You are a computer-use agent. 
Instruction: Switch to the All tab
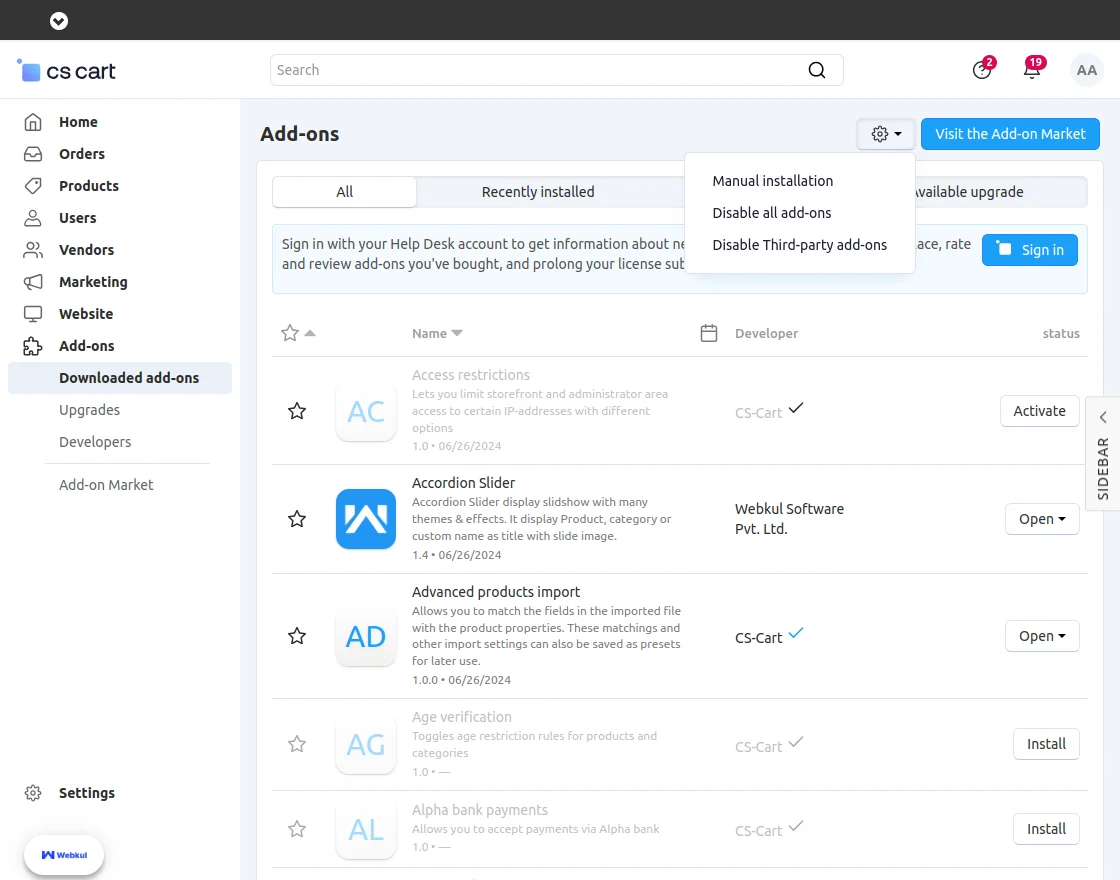(344, 192)
